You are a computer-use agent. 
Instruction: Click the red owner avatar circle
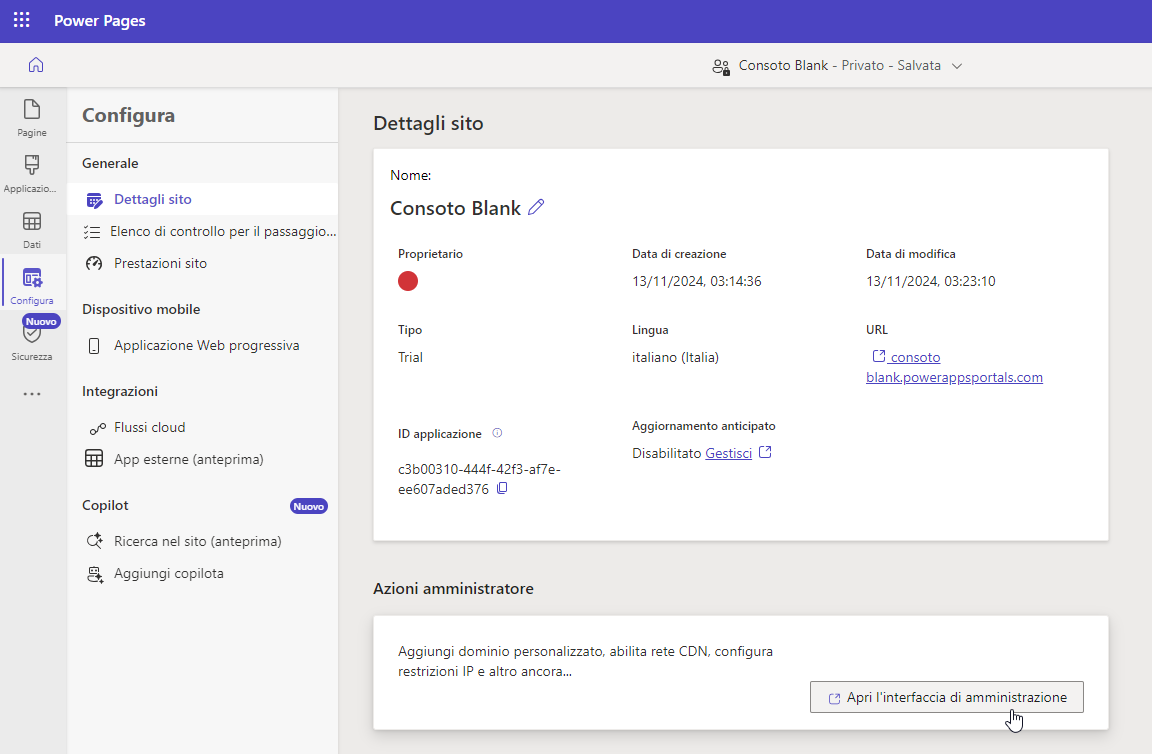coord(408,281)
